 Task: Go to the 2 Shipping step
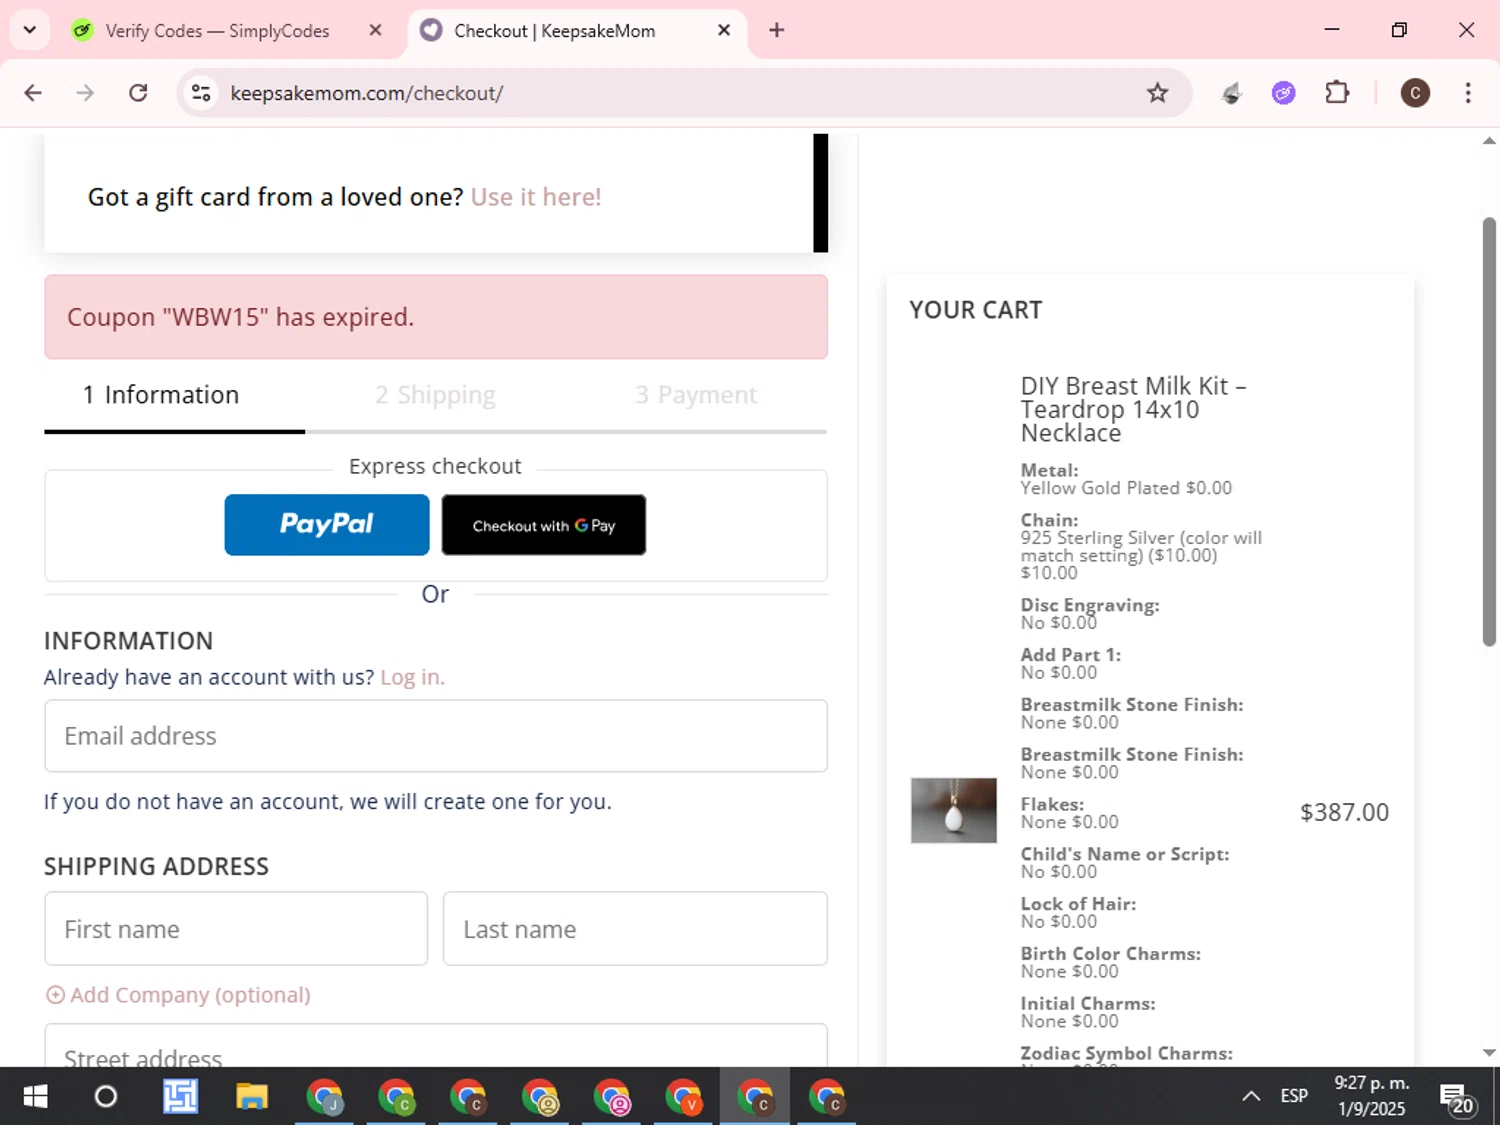(435, 395)
